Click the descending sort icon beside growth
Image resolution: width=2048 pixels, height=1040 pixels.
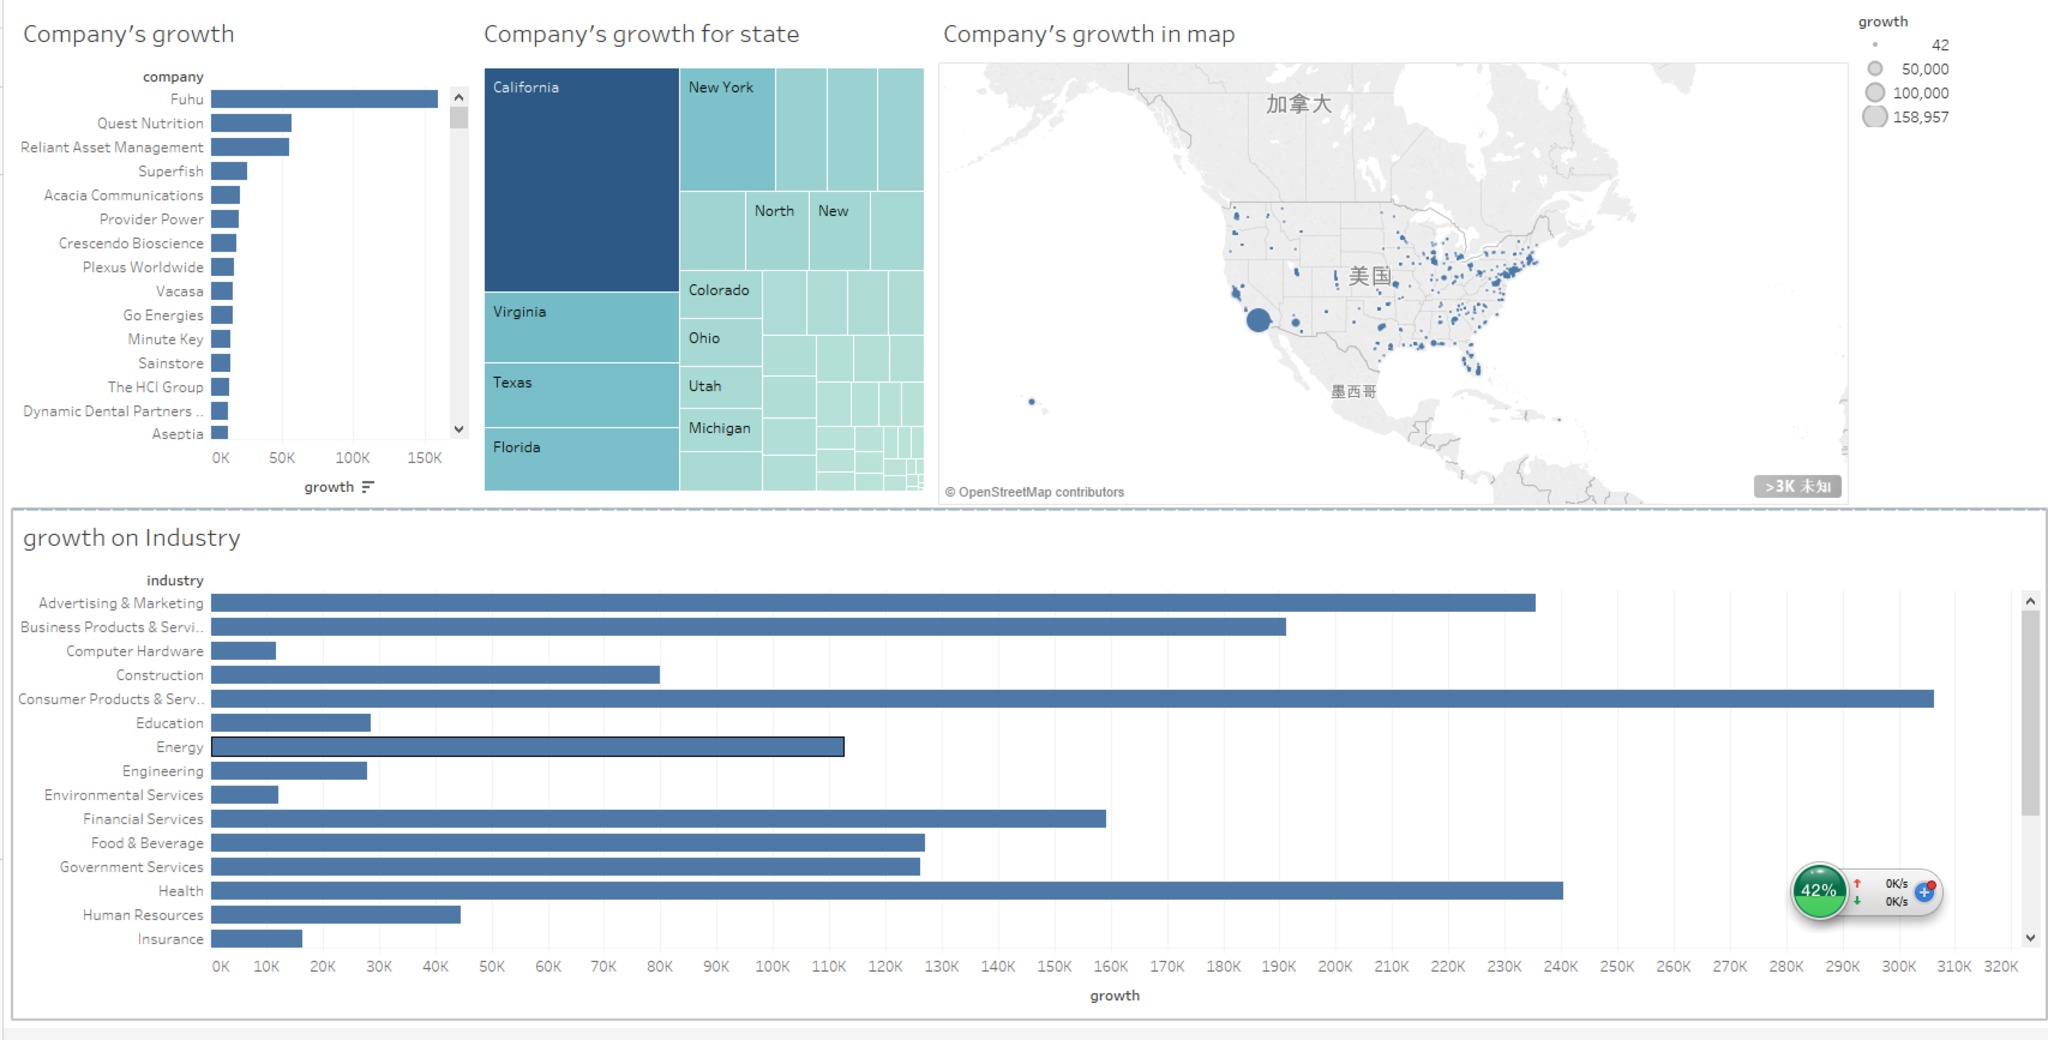pyautogui.click(x=368, y=487)
